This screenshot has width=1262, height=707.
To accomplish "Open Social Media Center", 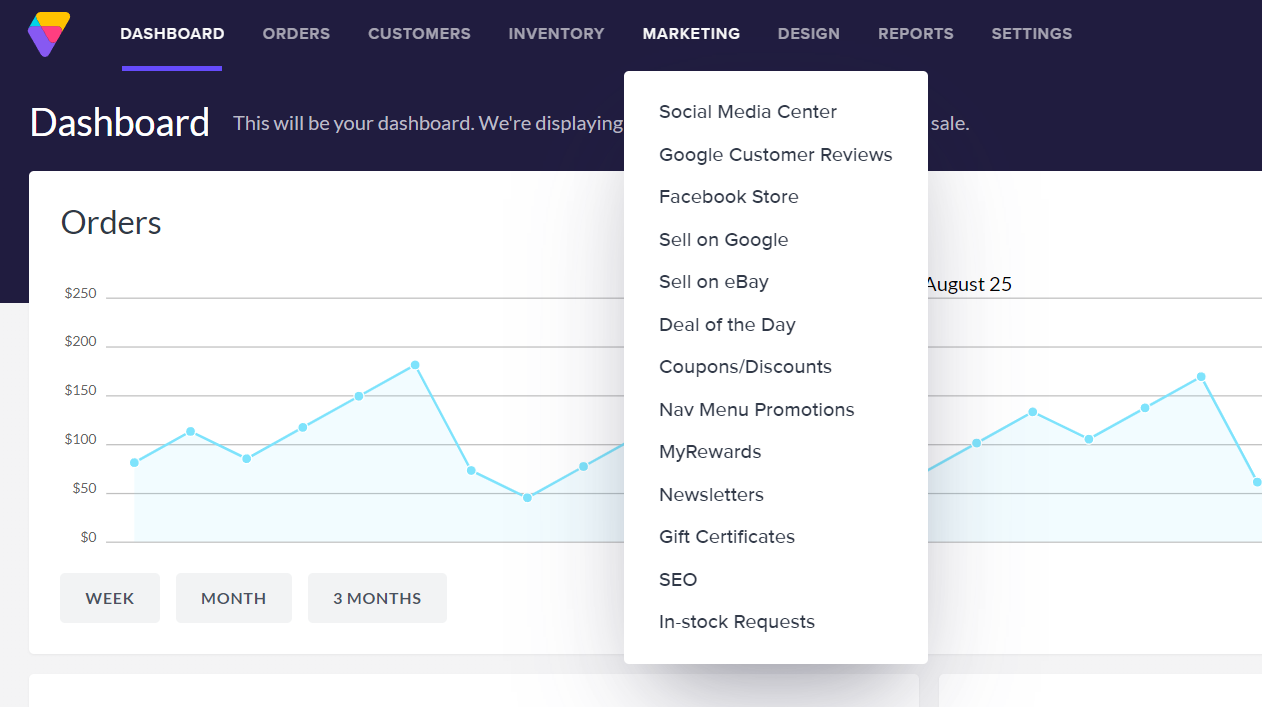I will click(x=747, y=111).
